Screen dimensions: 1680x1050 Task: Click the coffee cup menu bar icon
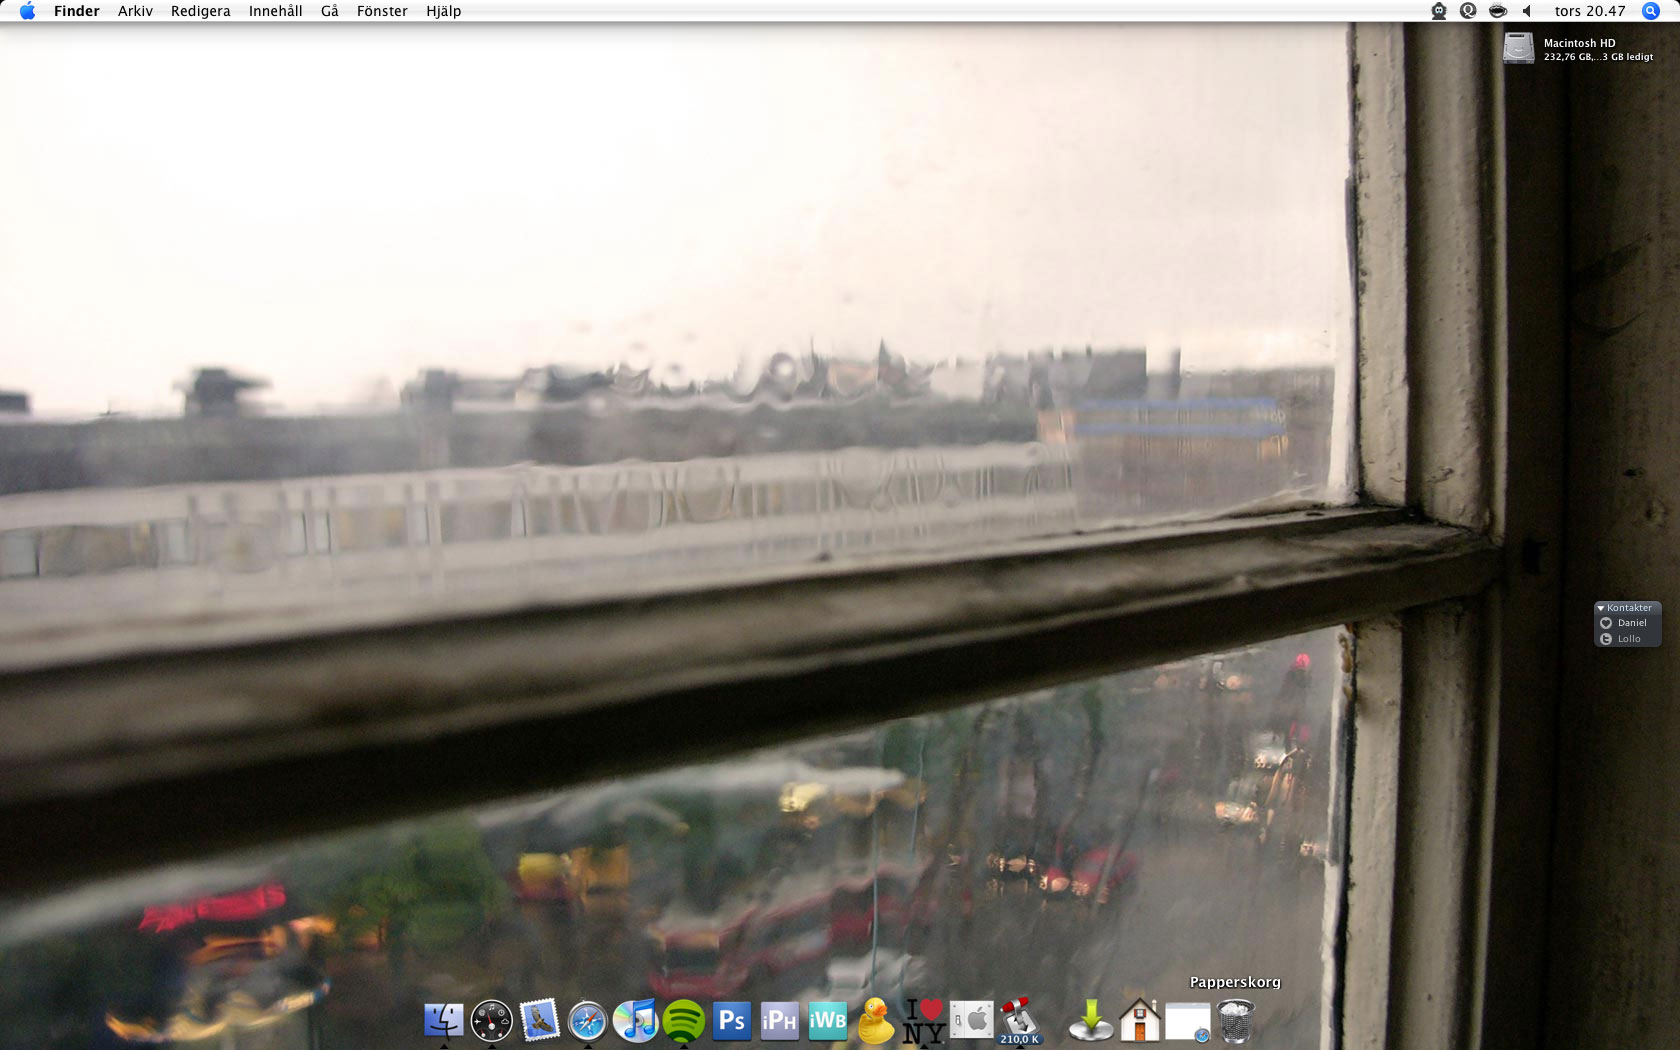pyautogui.click(x=1497, y=11)
